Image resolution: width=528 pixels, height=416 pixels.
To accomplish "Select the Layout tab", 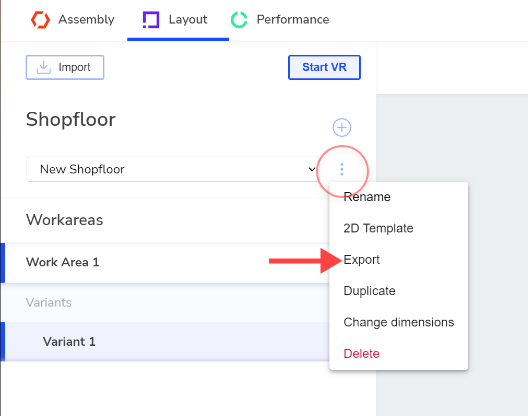I will [x=178, y=20].
